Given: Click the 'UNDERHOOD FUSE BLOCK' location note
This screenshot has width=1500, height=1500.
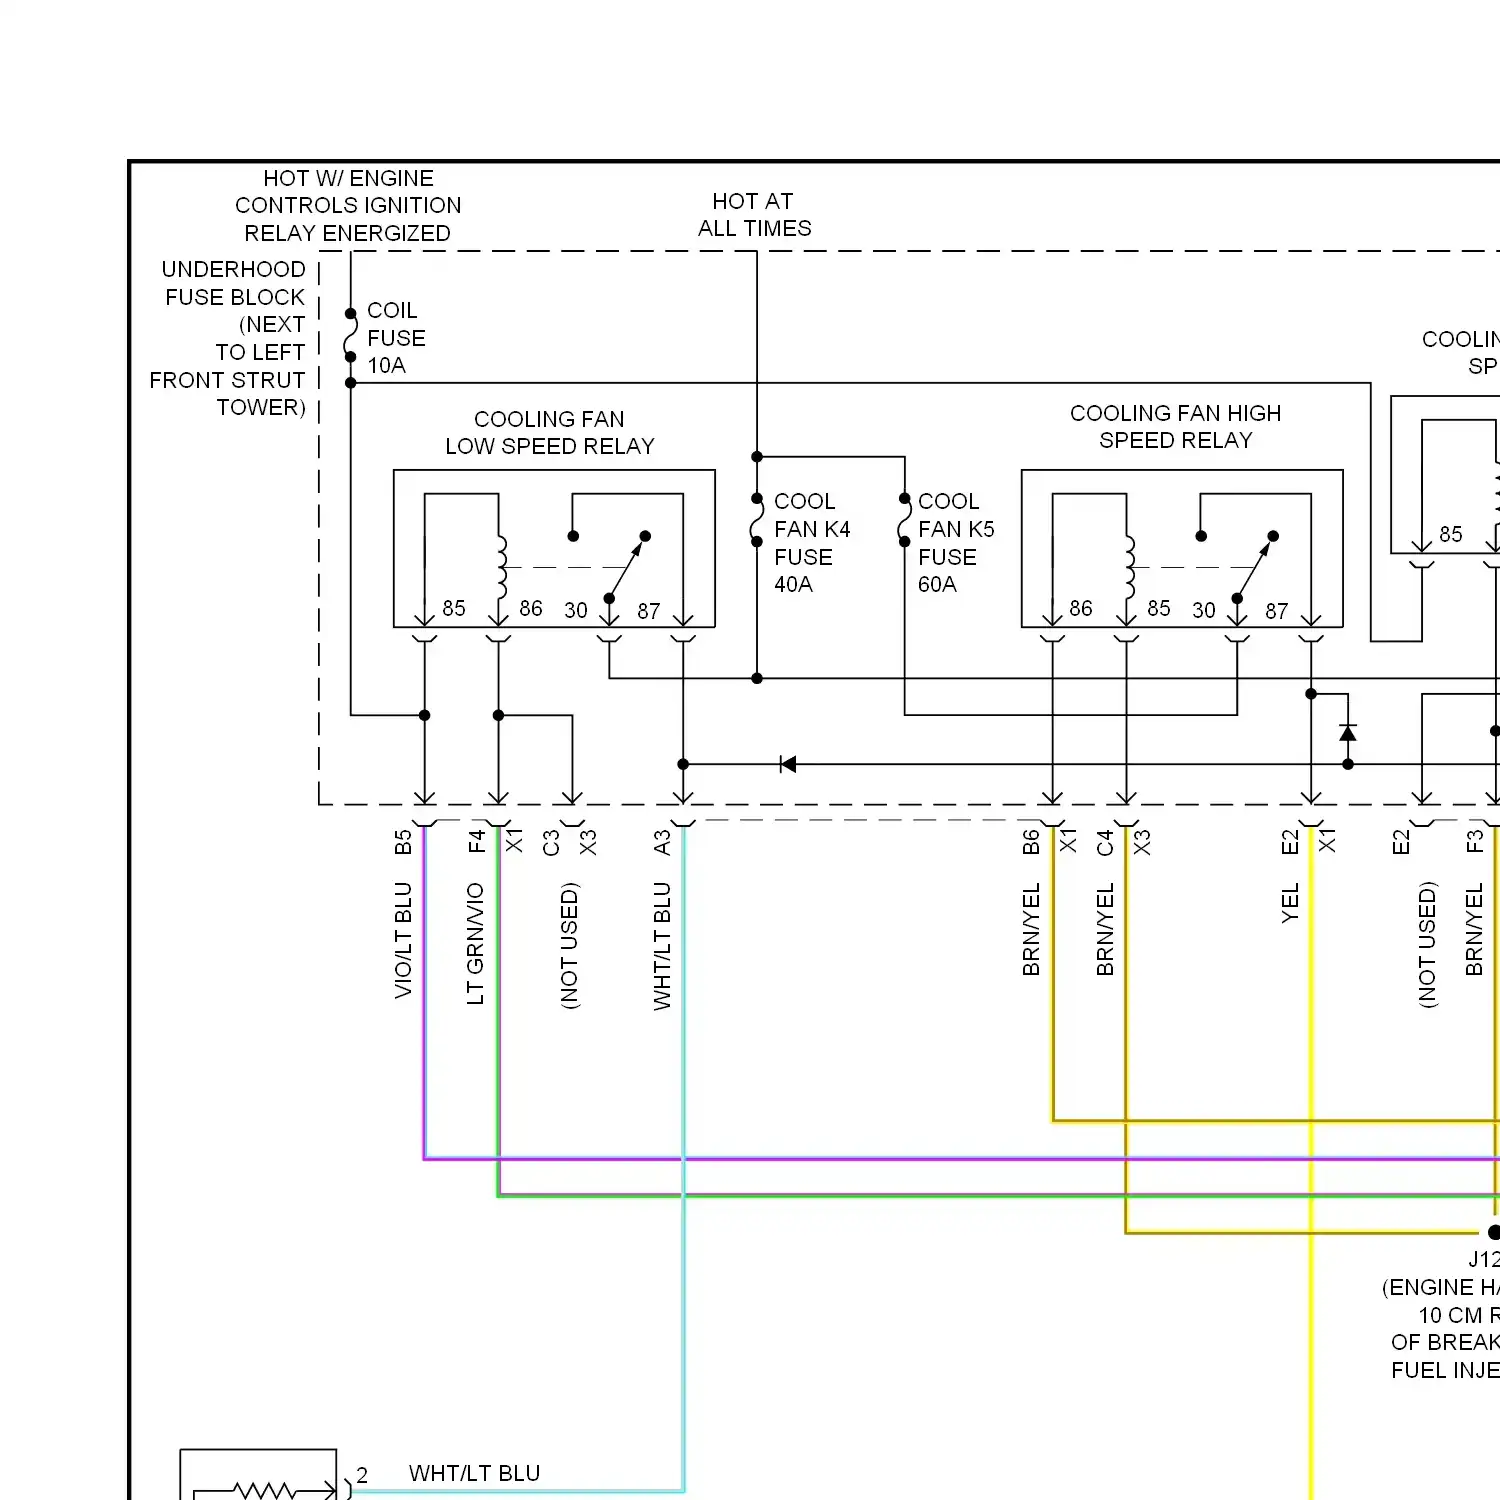Looking at the screenshot, I should click(229, 338).
